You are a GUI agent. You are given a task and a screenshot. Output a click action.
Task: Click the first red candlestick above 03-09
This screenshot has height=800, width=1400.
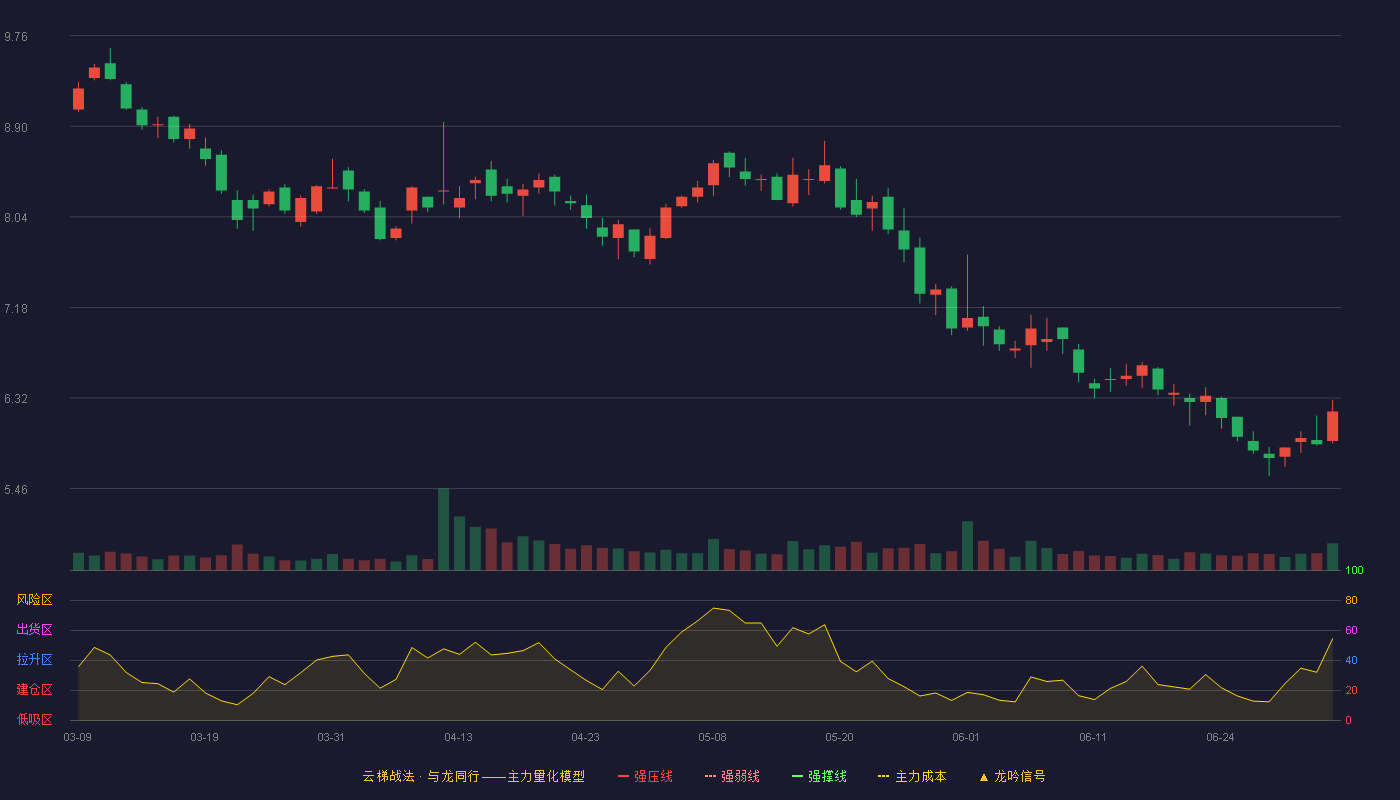pos(78,98)
